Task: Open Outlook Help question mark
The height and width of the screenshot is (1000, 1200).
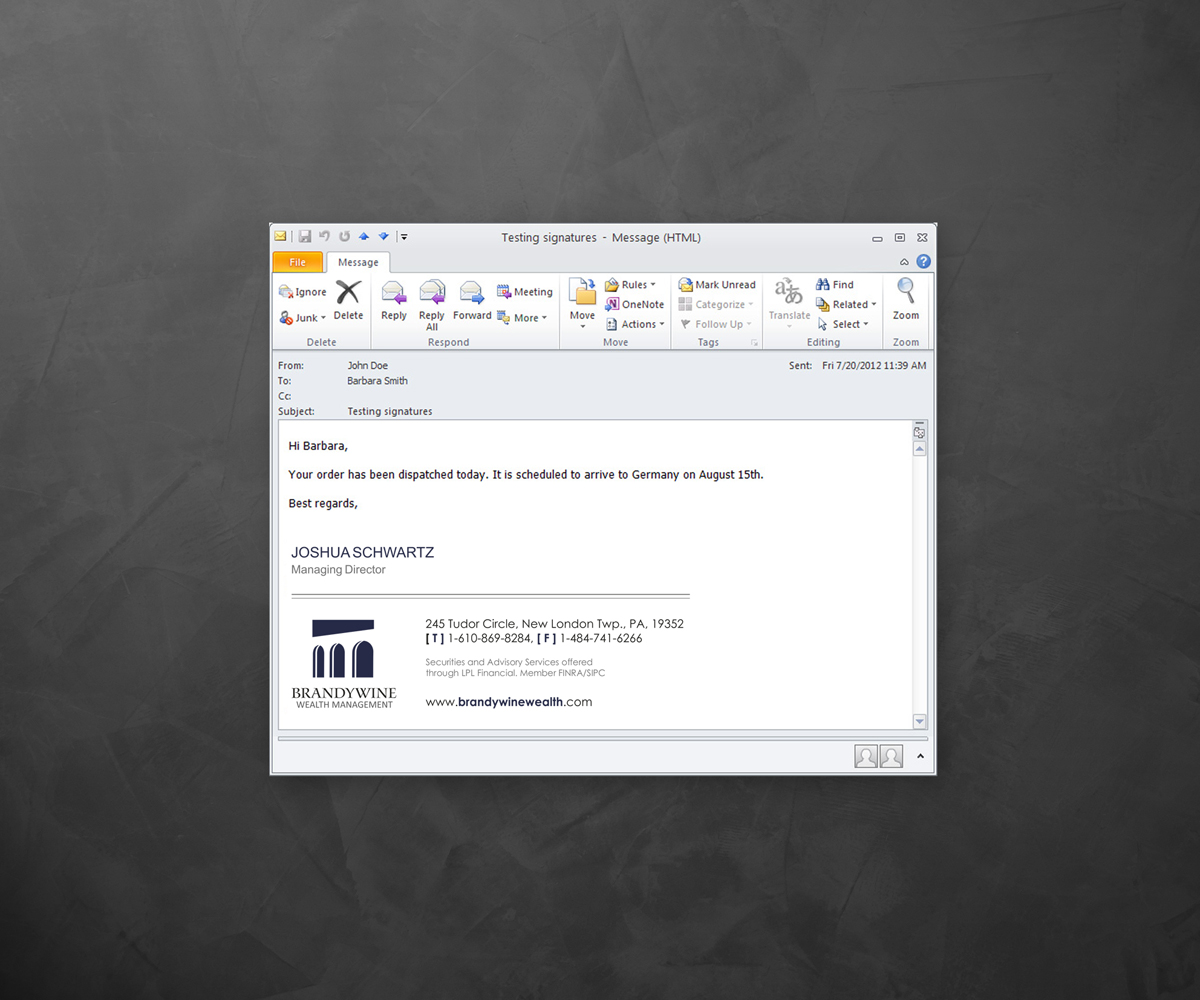Action: coord(923,262)
